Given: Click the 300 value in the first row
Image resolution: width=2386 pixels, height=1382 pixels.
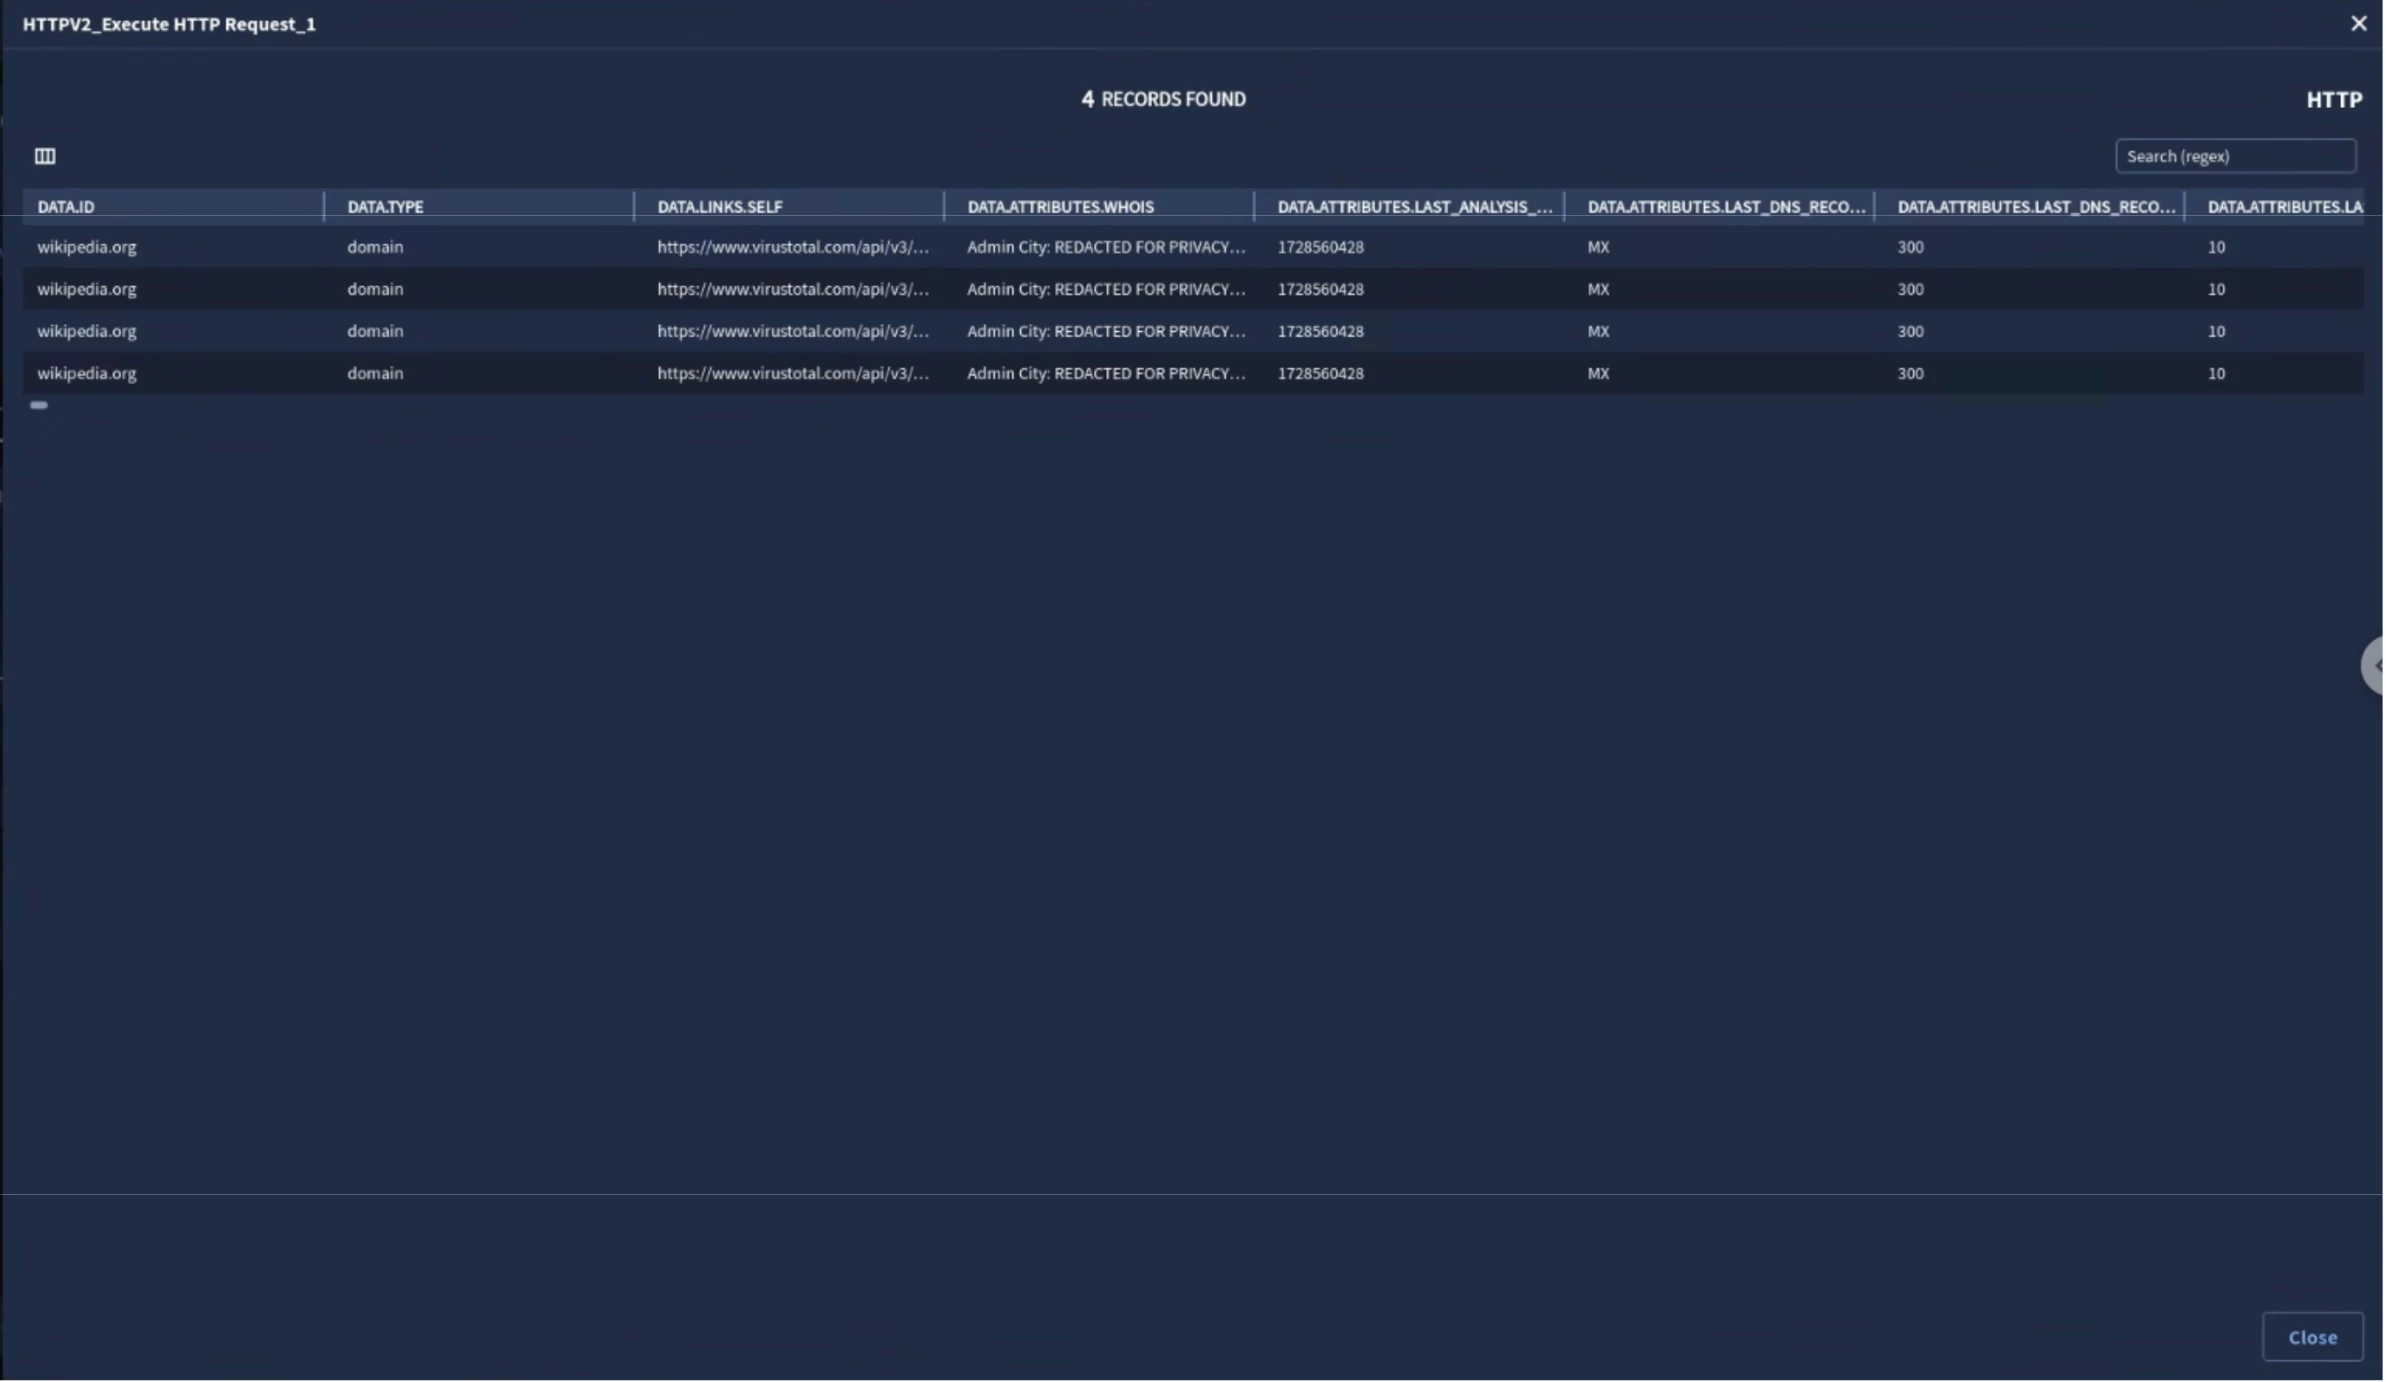Looking at the screenshot, I should pos(1912,247).
